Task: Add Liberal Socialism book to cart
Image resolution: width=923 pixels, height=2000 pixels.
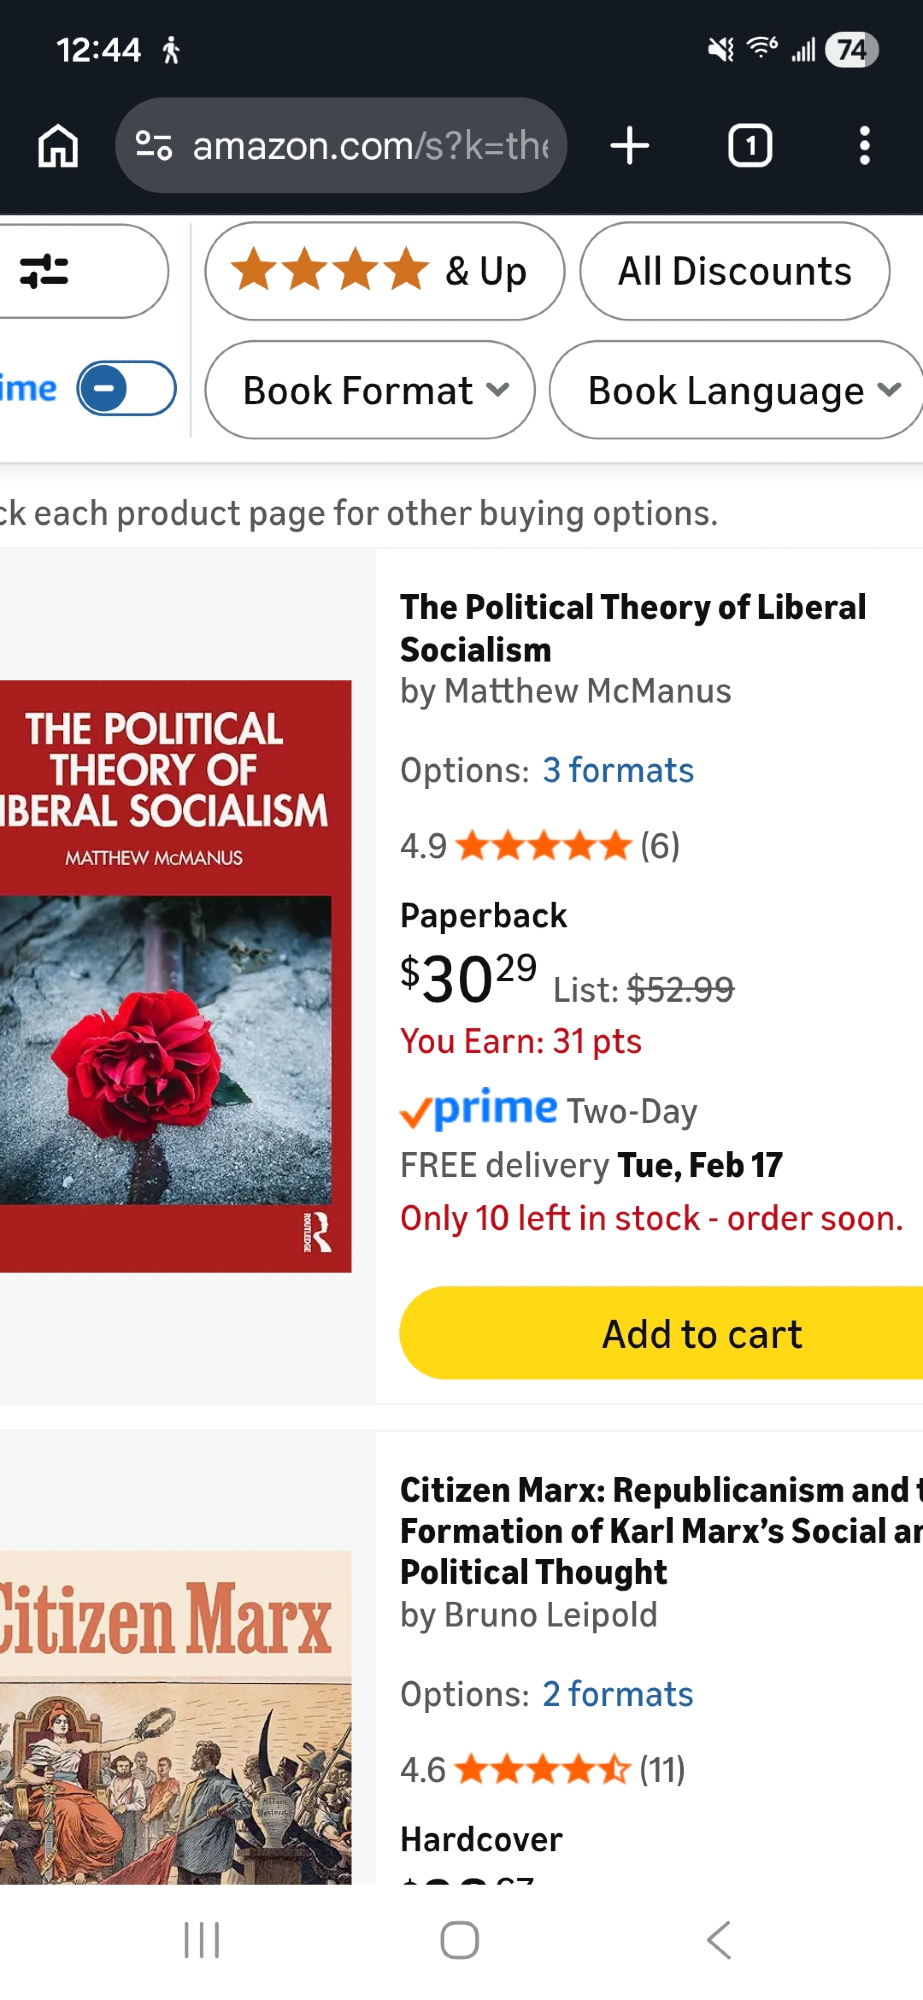Action: 700,1334
